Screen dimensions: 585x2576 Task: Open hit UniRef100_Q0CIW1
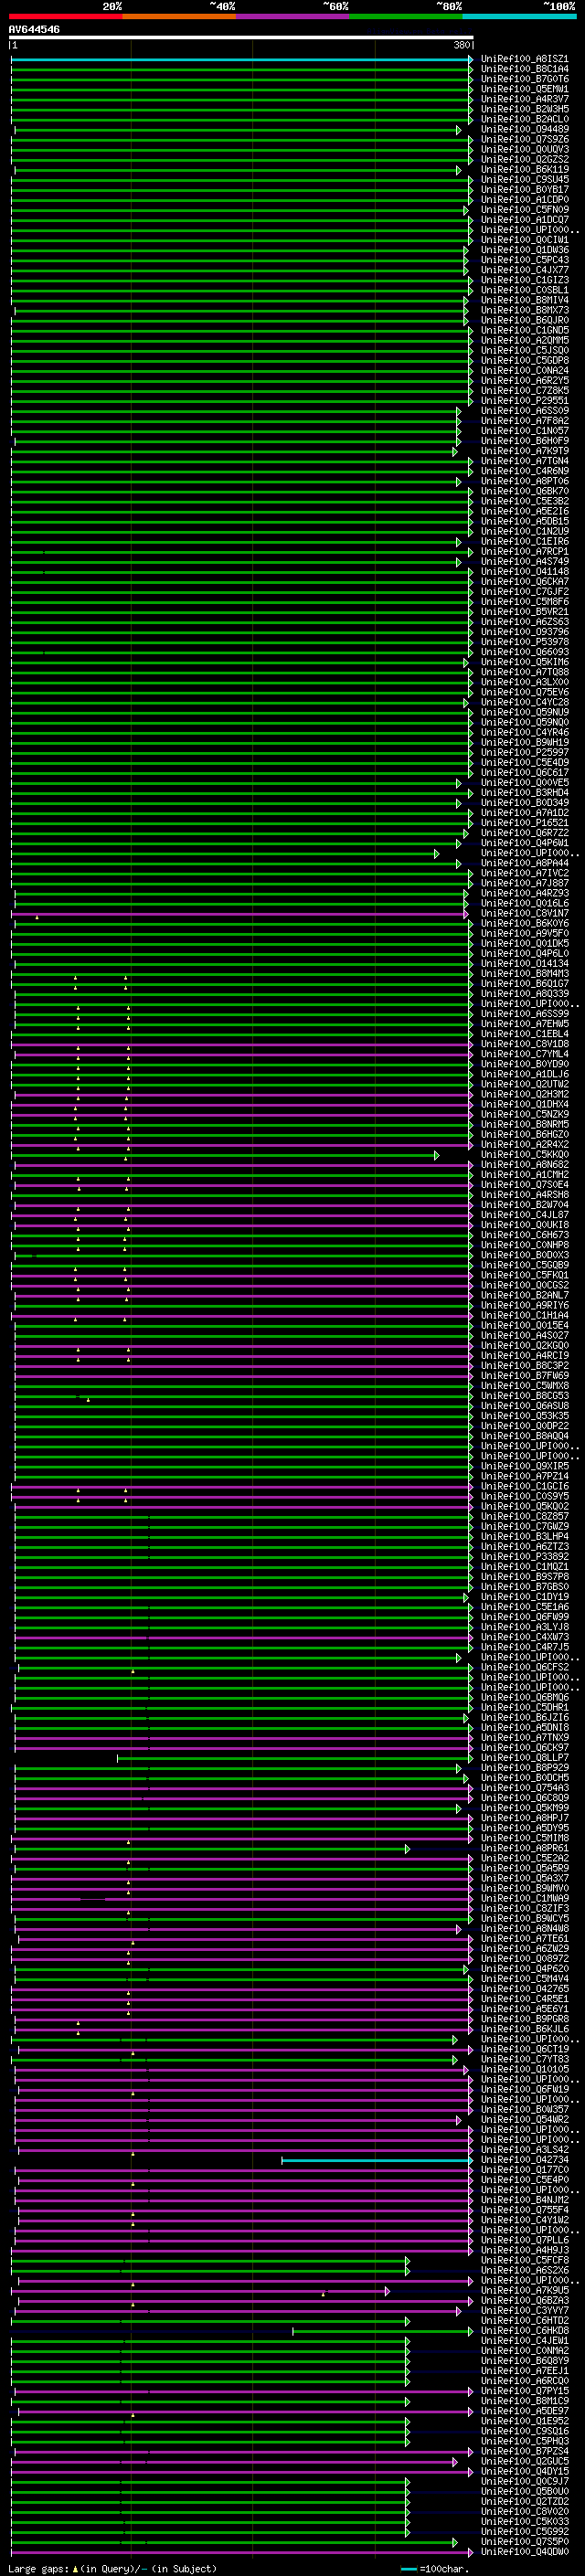coord(524,240)
